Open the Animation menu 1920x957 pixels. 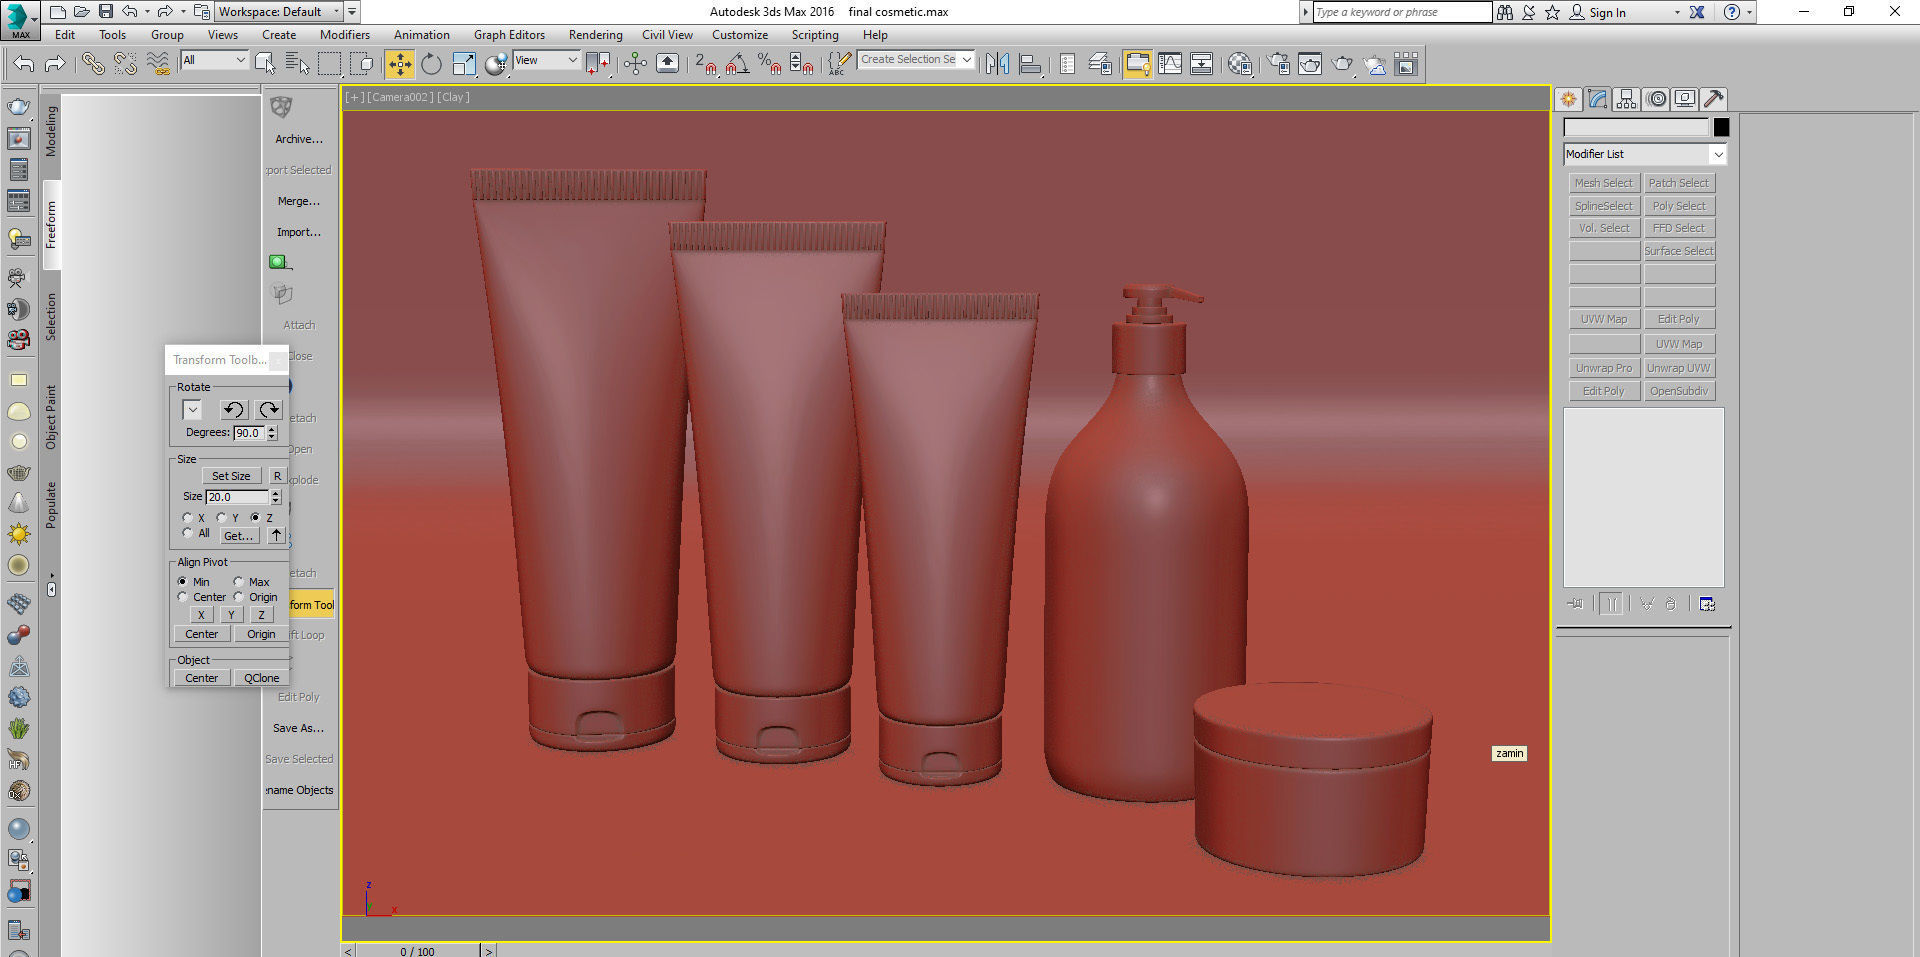click(421, 35)
